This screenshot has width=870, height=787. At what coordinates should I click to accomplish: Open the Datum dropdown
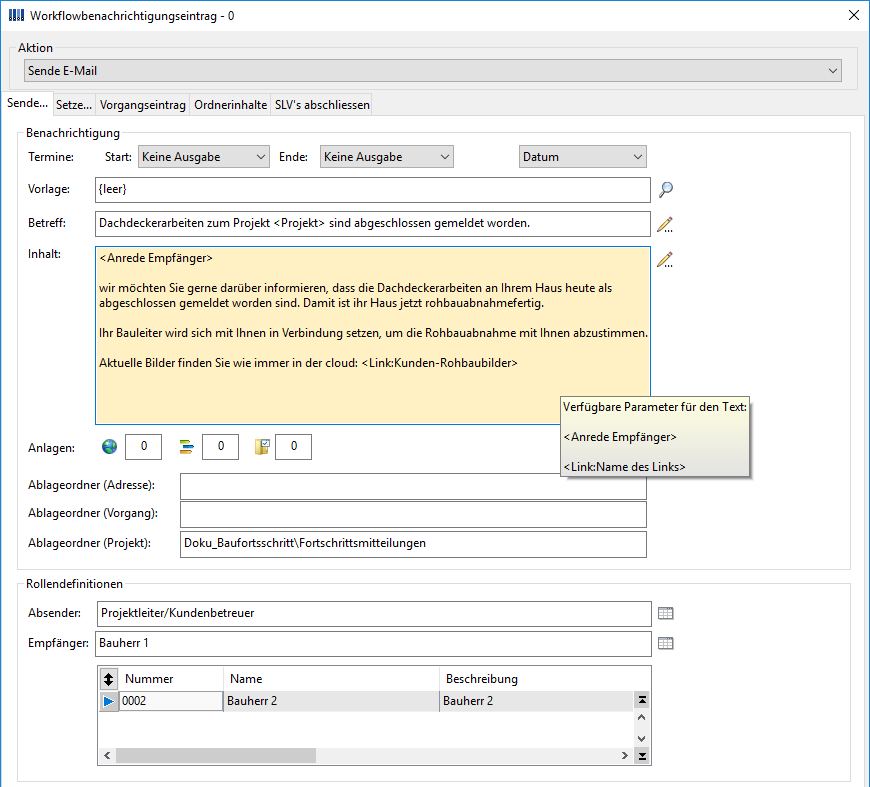pyautogui.click(x=583, y=157)
